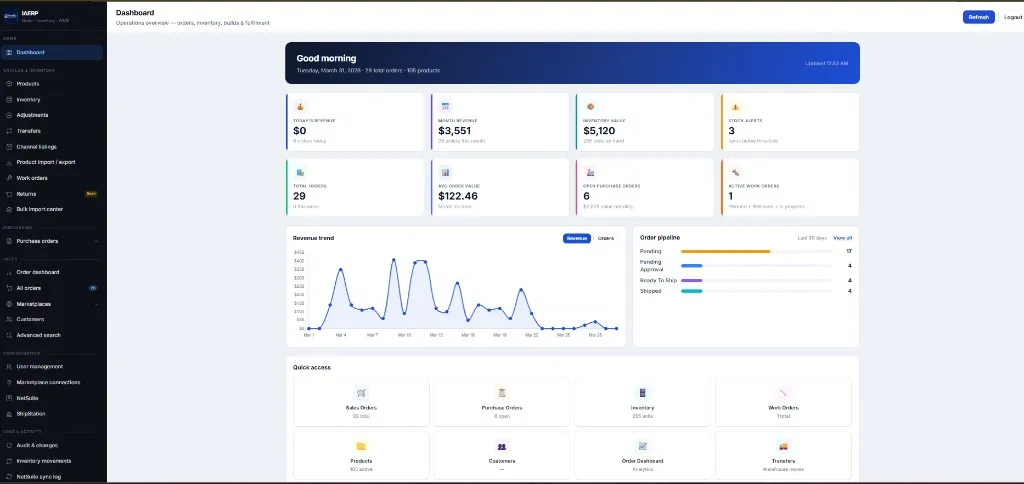This screenshot has height=484, width=1024.
Task: Open Dashboard in the sidebar
Action: (x=52, y=52)
